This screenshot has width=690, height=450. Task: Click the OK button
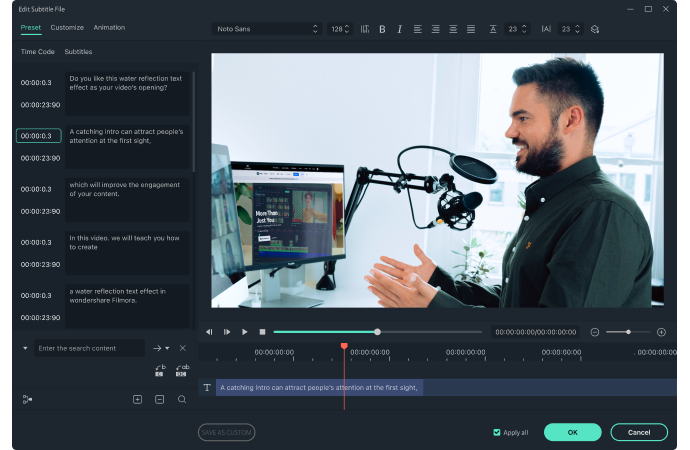click(573, 432)
